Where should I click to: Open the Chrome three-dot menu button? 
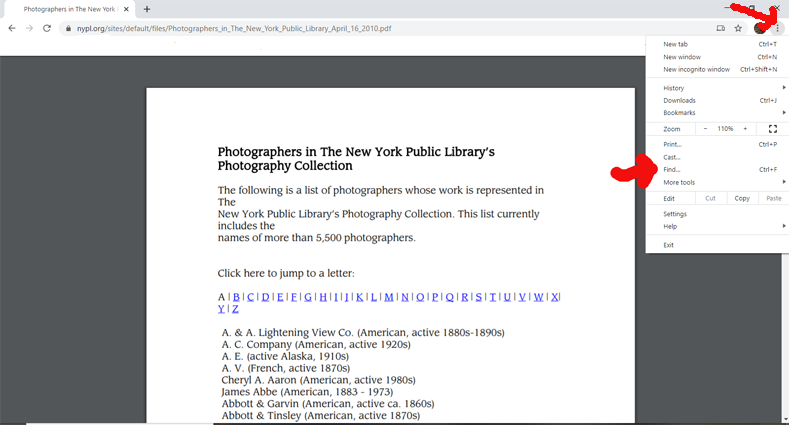(777, 28)
